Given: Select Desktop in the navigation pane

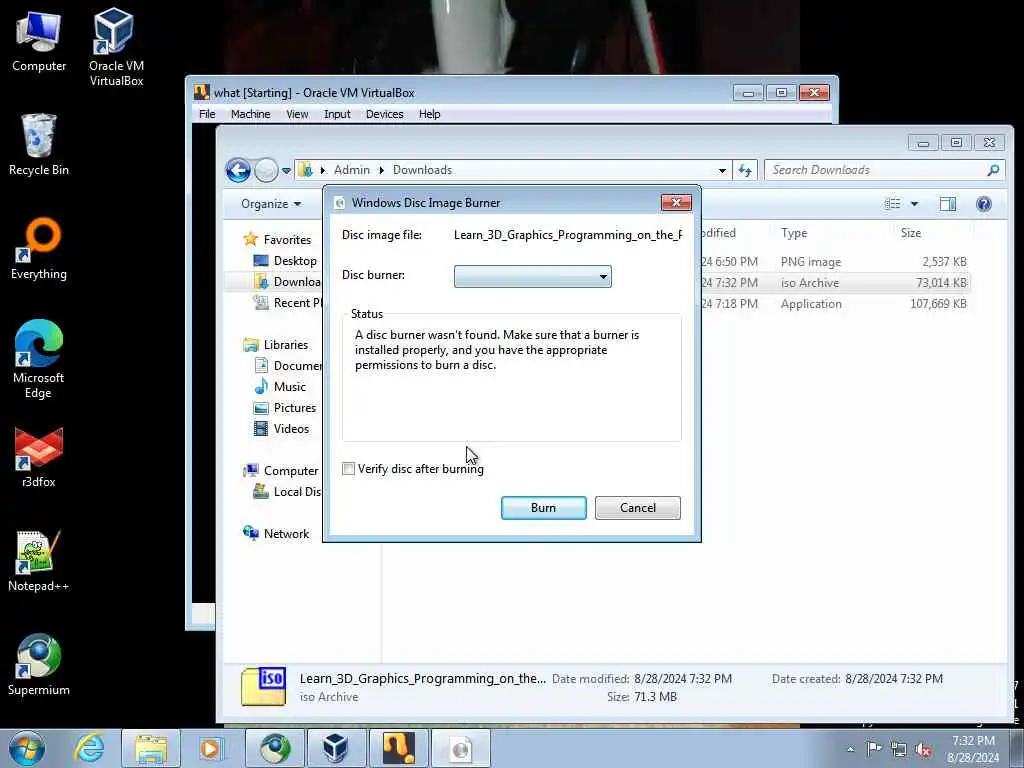Looking at the screenshot, I should click(285, 261).
